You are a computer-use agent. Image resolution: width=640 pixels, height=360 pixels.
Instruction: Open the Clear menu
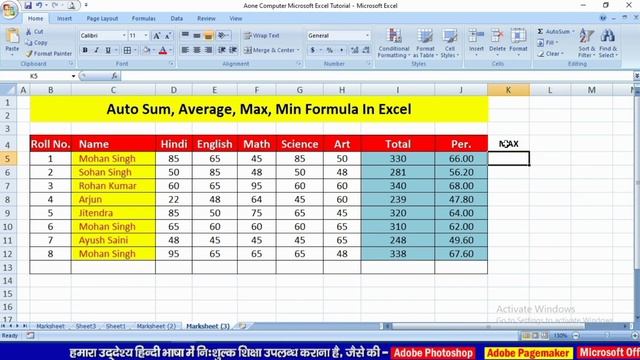[x=551, y=53]
